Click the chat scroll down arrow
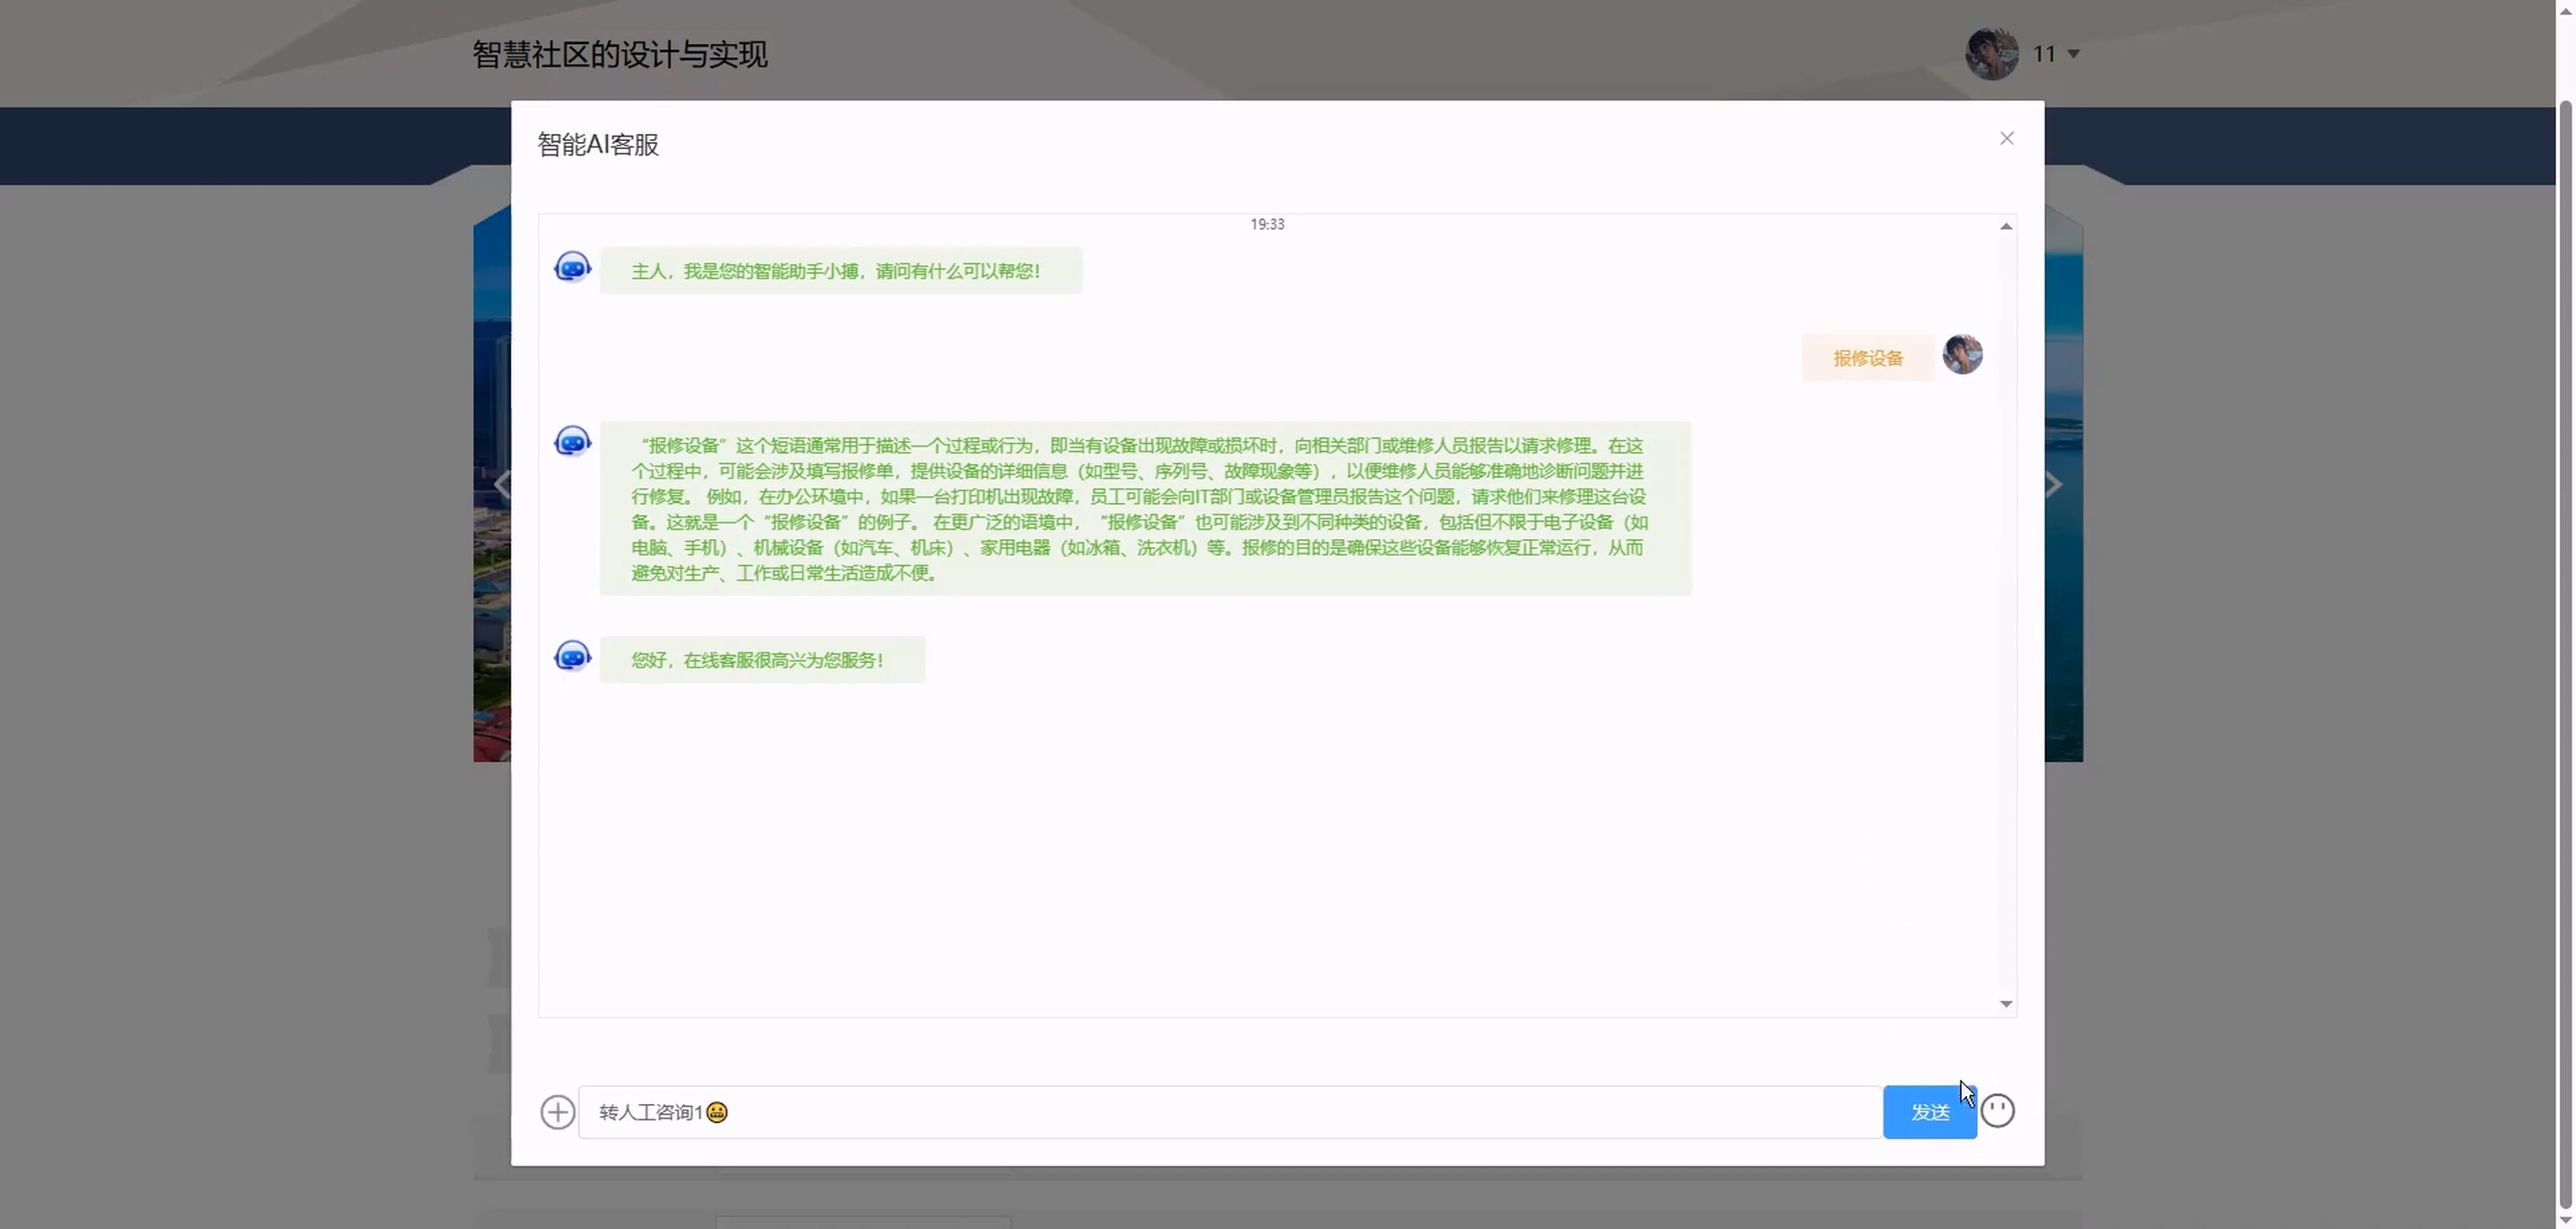Viewport: 2576px width, 1229px height. pyautogui.click(x=2005, y=1003)
